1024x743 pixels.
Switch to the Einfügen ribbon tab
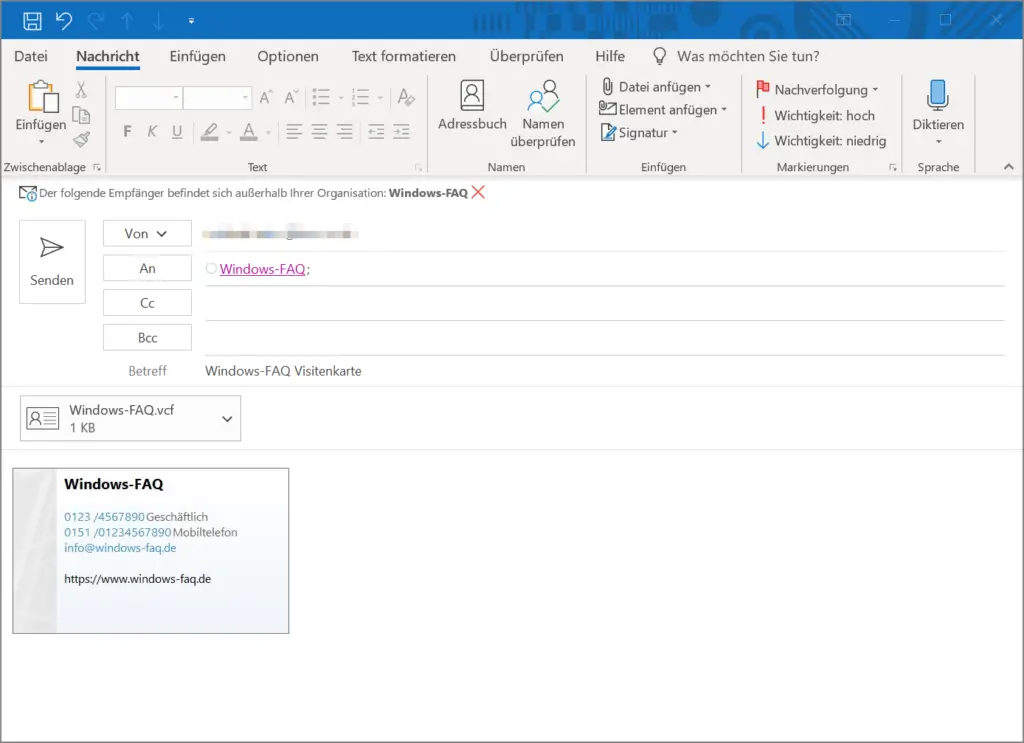point(197,56)
